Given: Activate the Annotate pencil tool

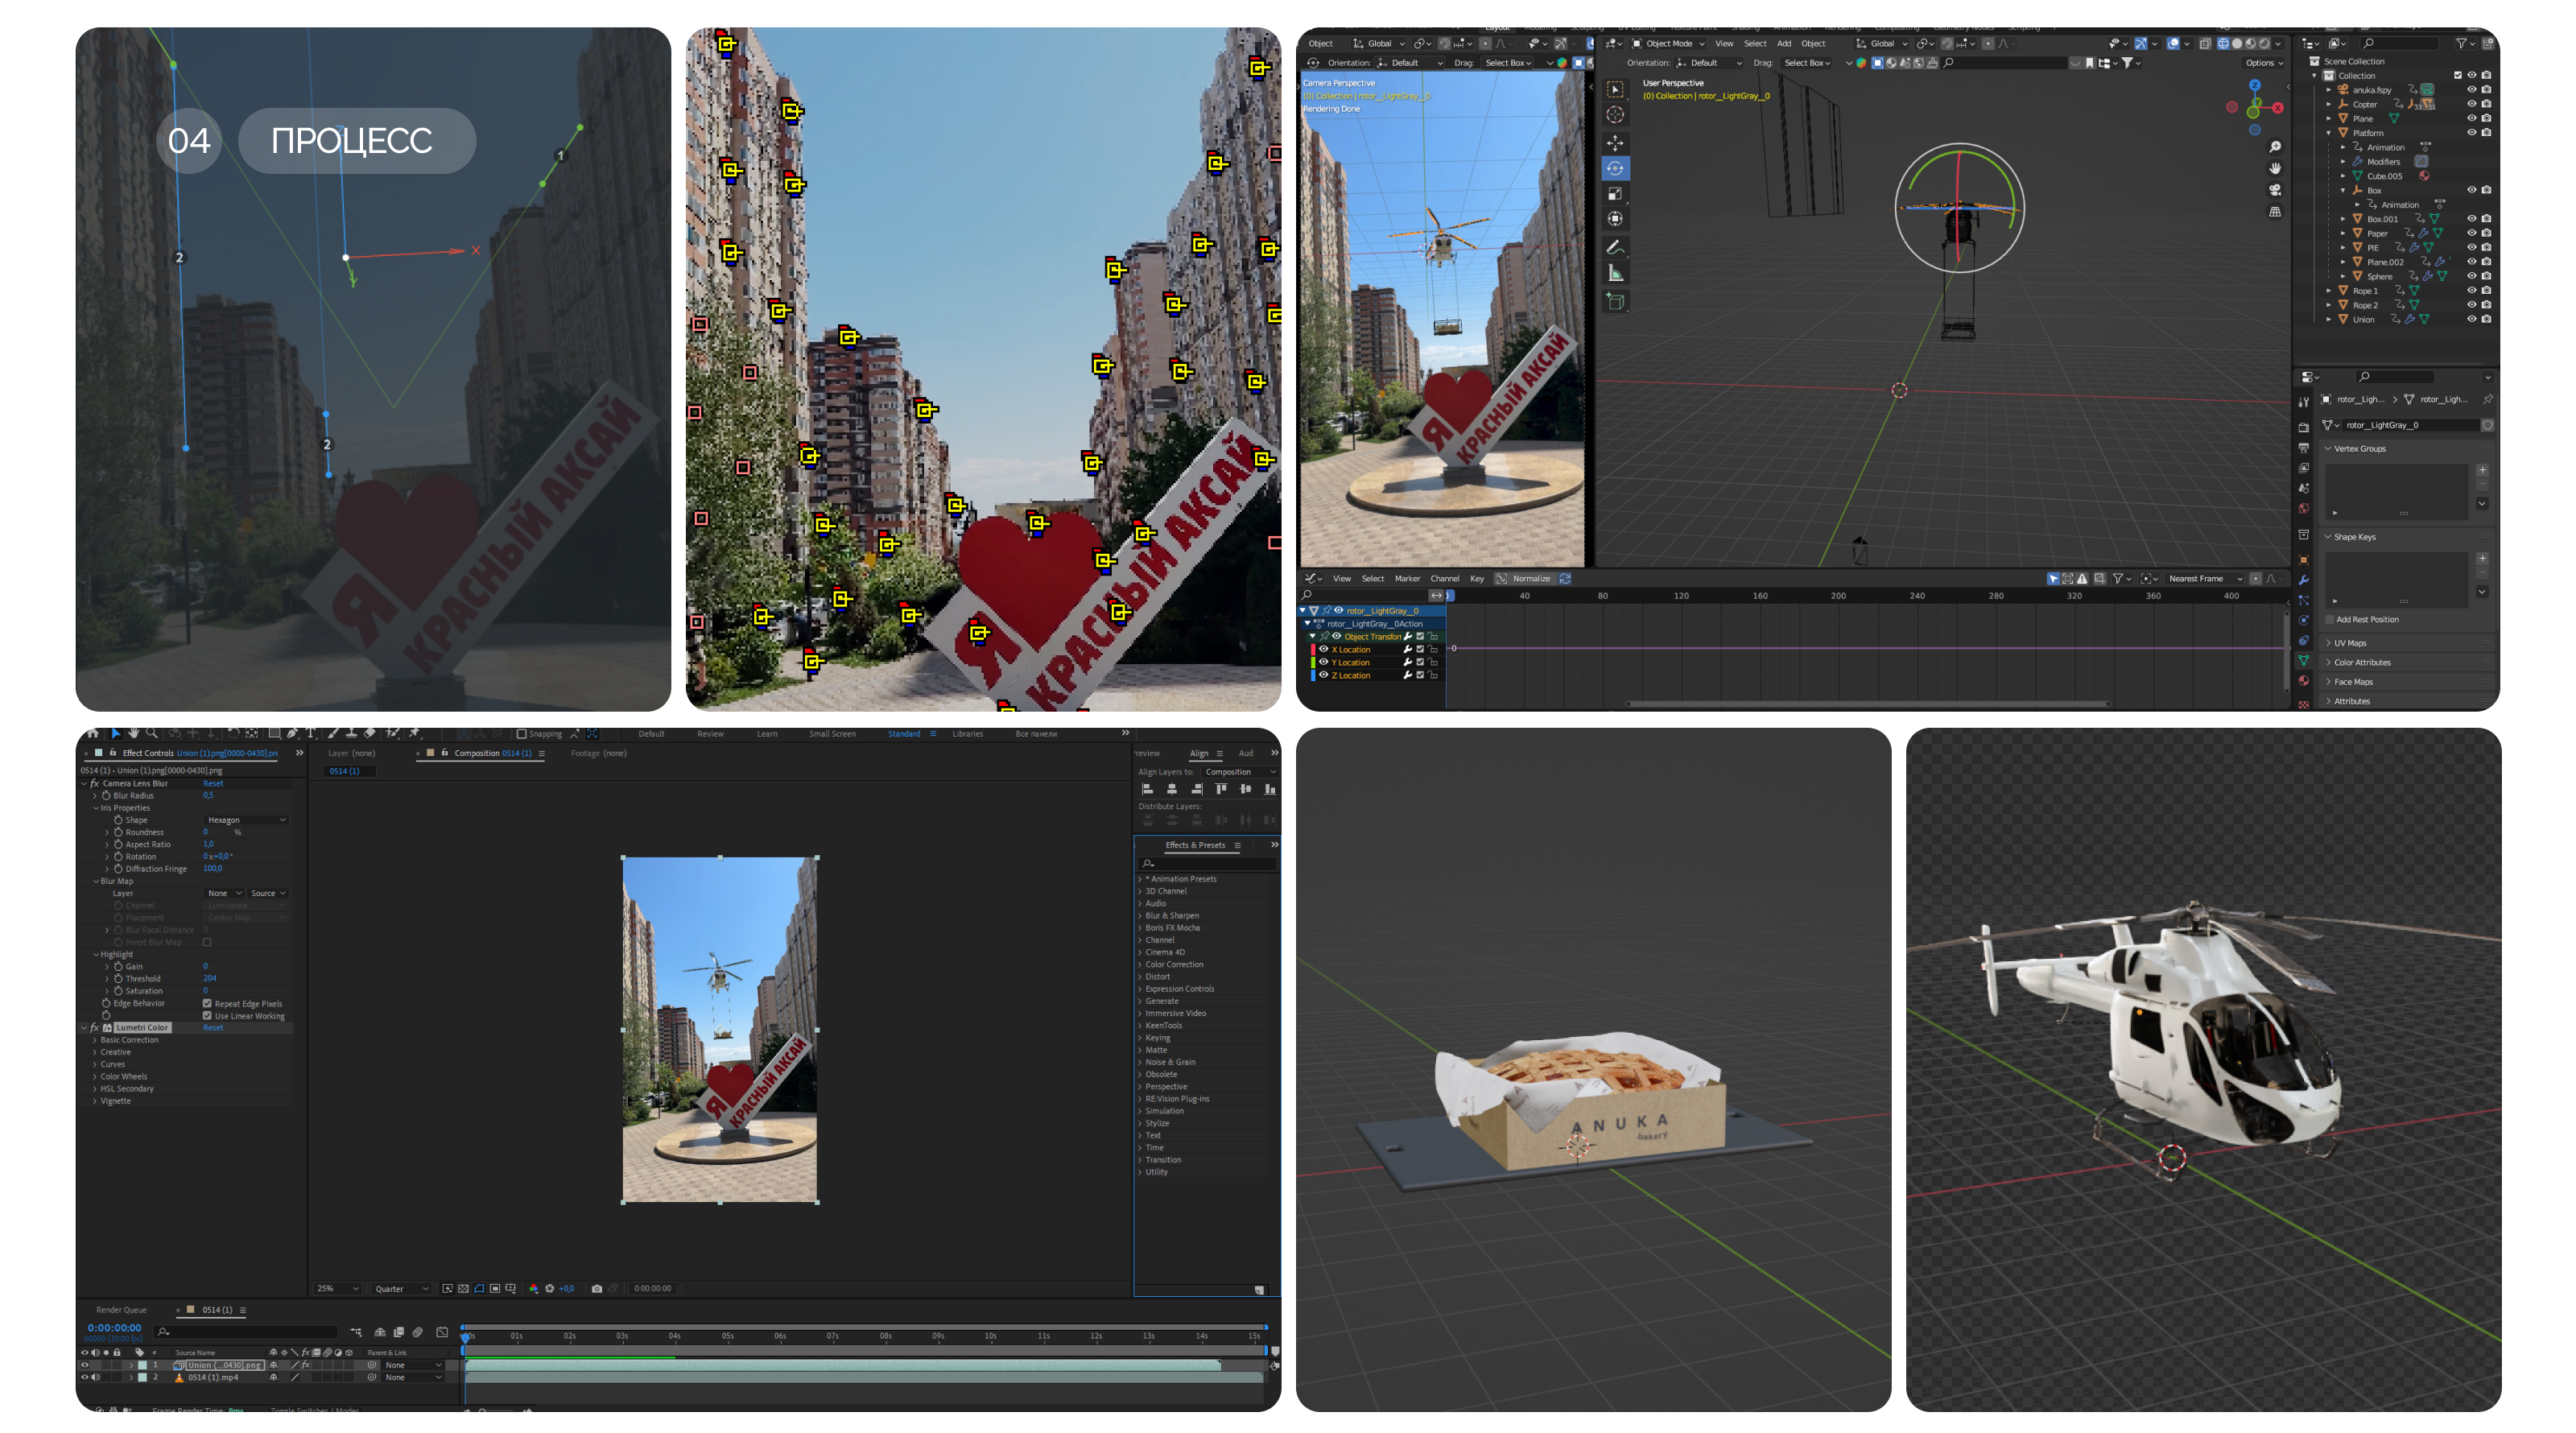Looking at the screenshot, I should [1614, 247].
